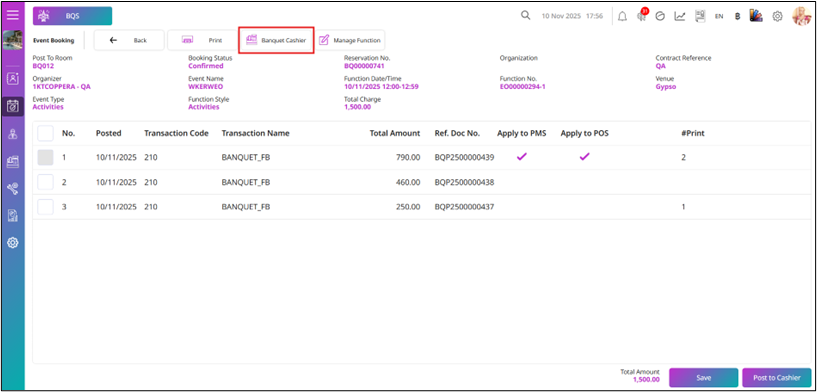Click the Posted column header
The width and height of the screenshot is (817, 392).
click(108, 133)
